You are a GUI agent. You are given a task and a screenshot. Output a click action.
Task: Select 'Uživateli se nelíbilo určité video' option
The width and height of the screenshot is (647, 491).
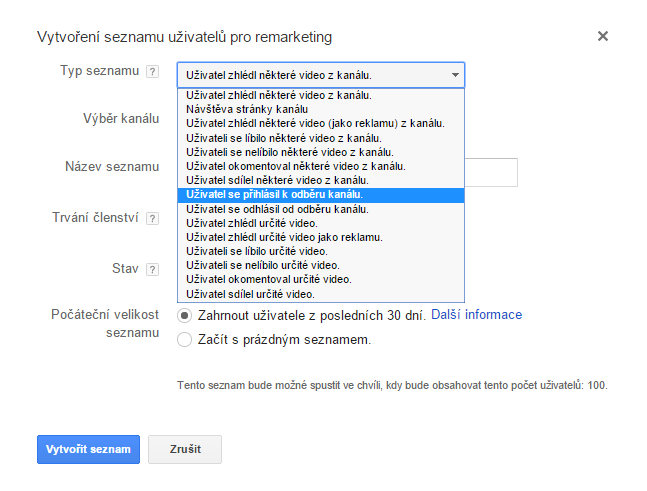(x=321, y=265)
